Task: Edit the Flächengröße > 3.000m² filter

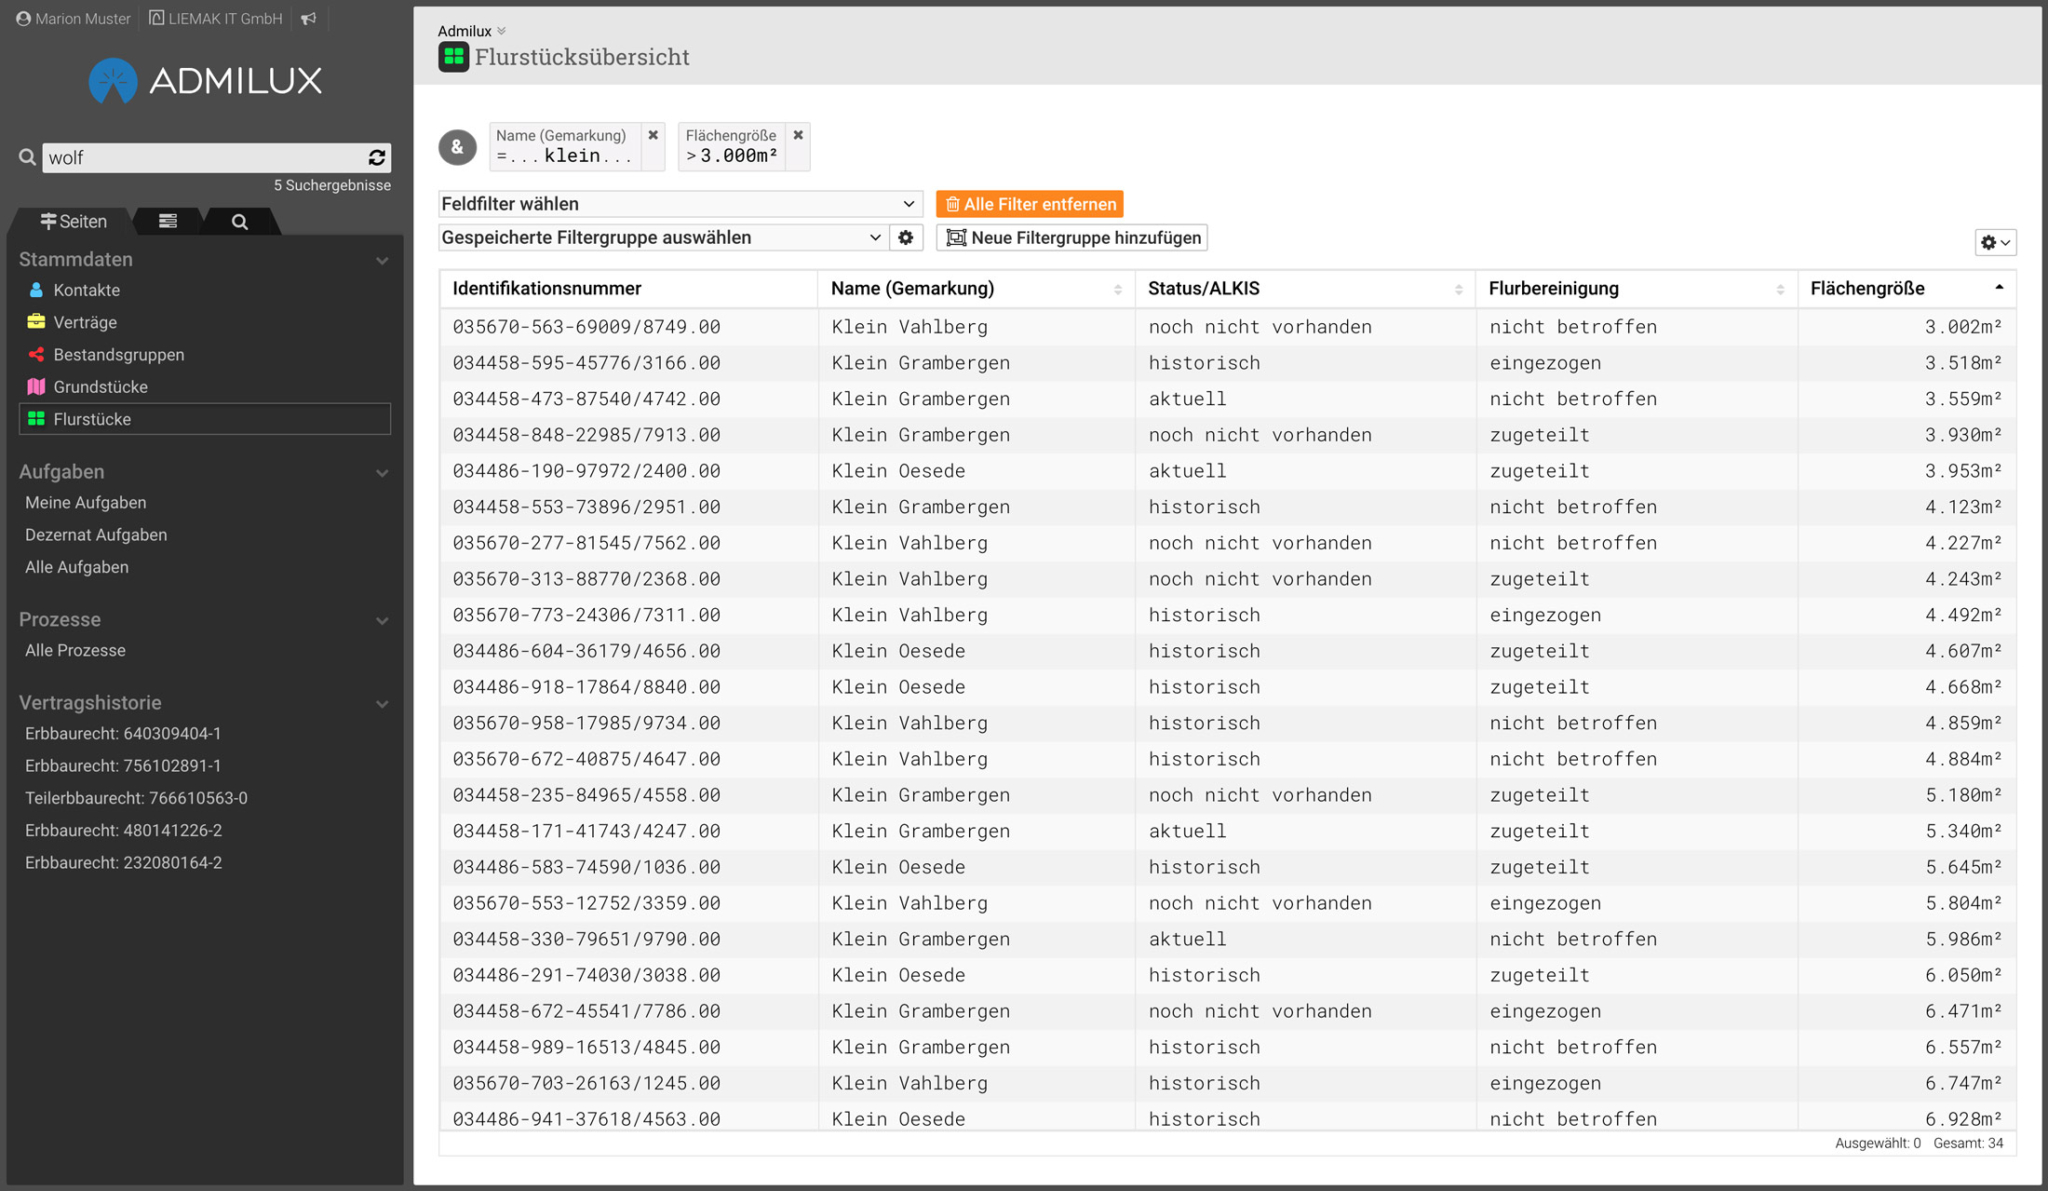Action: tap(731, 147)
